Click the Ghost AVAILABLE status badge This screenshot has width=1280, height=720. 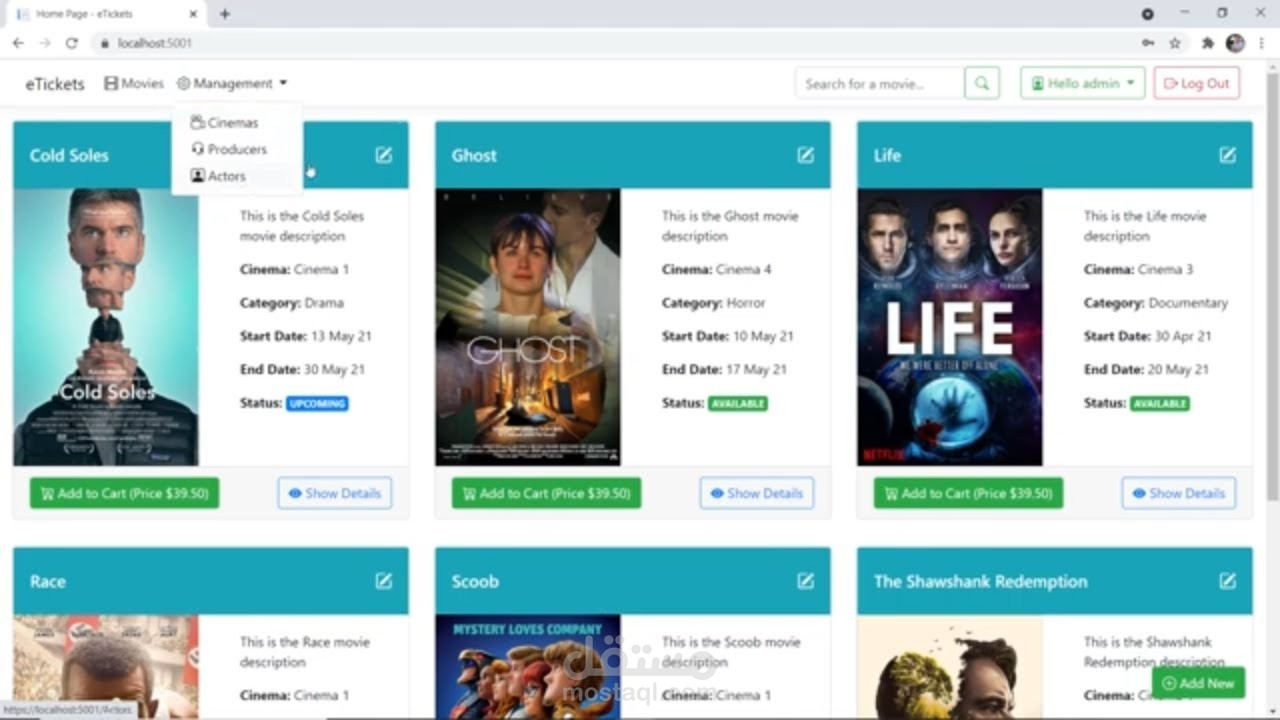pos(738,404)
